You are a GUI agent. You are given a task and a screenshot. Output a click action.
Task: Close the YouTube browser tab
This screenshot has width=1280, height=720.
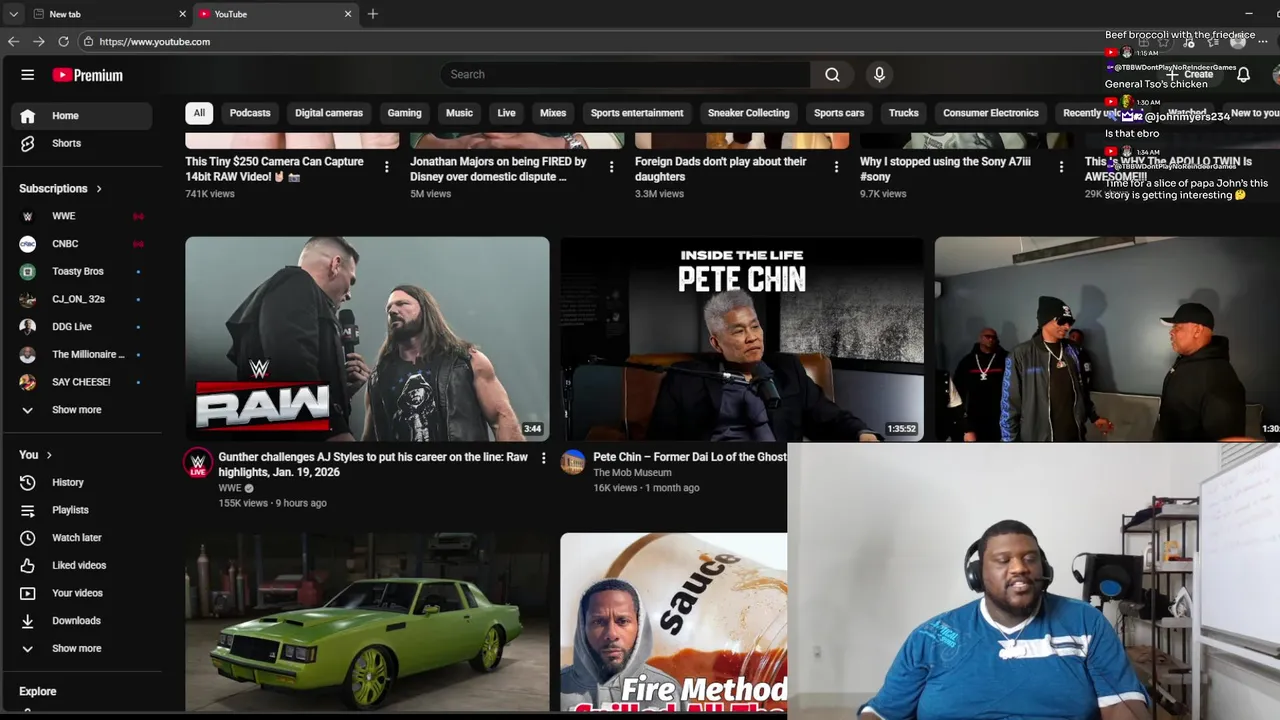[348, 14]
